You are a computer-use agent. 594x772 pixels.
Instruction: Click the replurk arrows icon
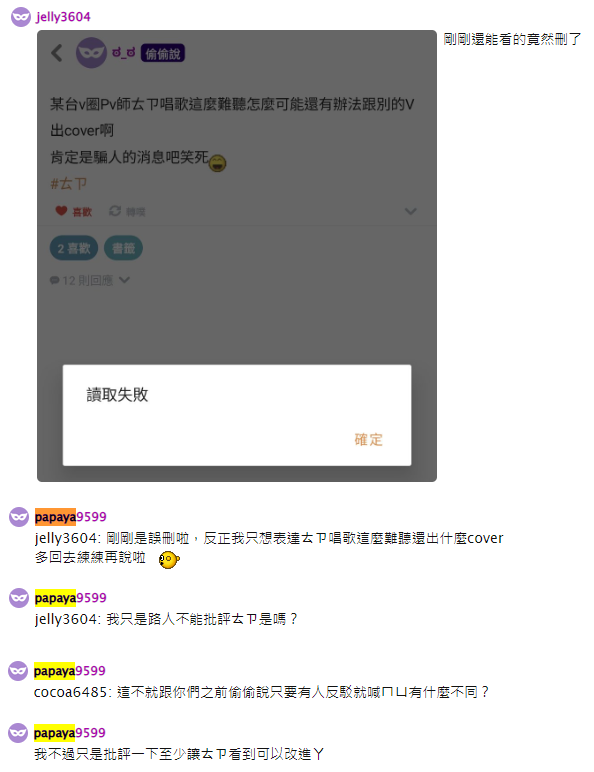[115, 211]
